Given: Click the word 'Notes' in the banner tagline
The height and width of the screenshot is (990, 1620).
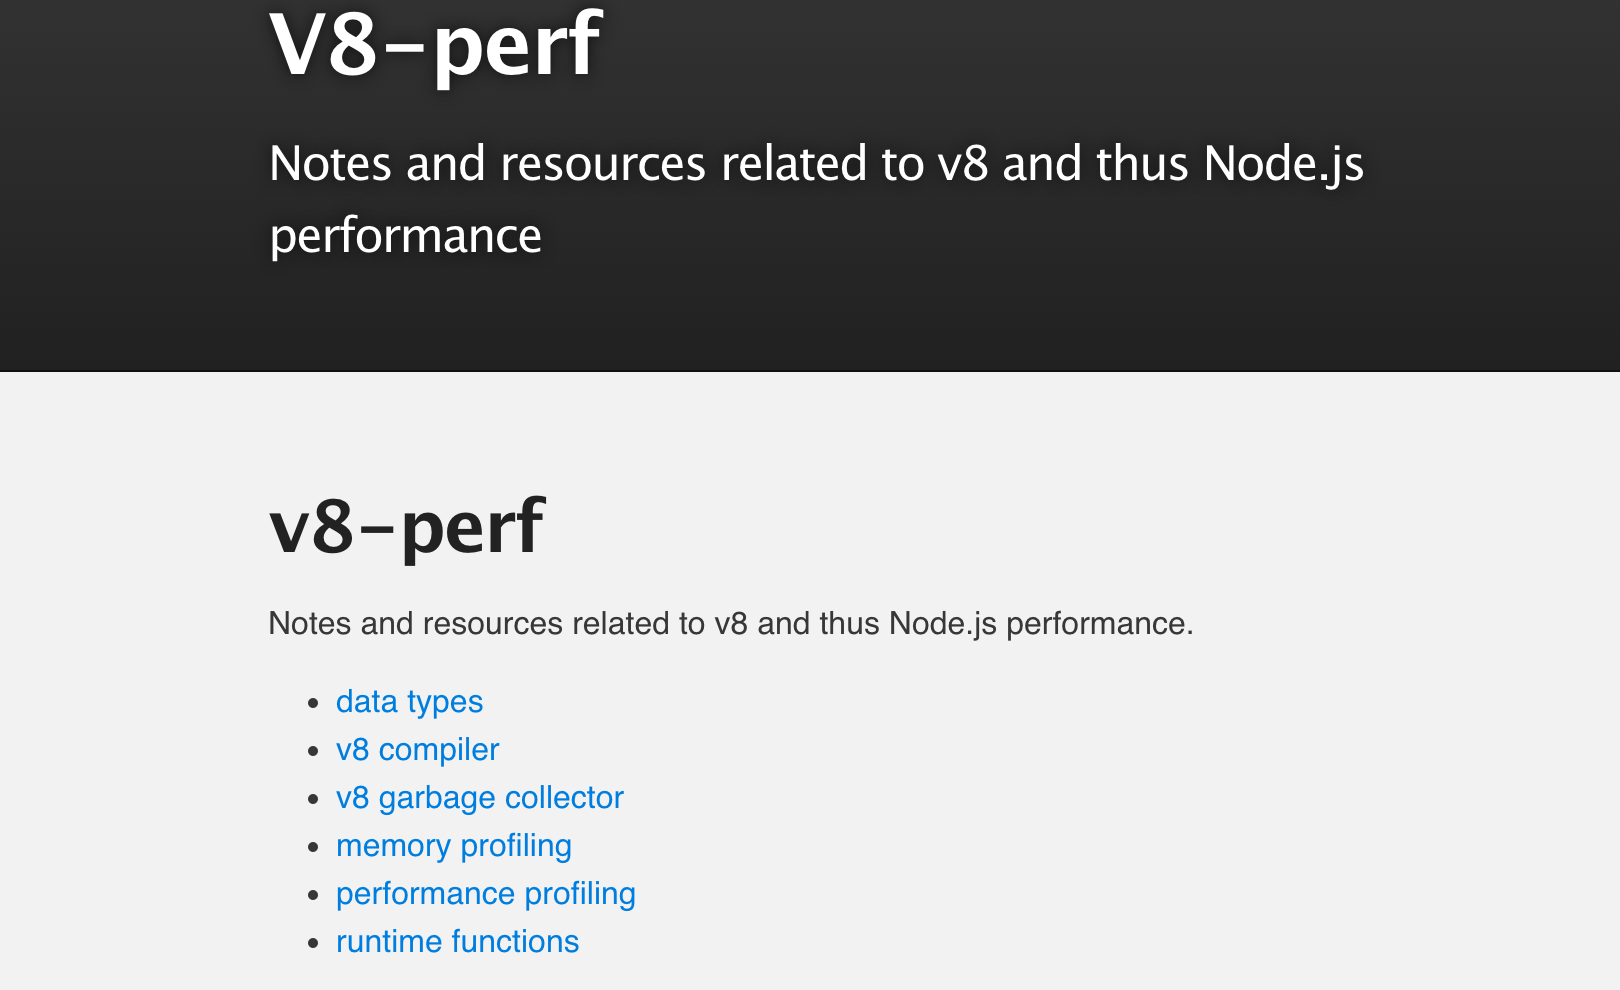Looking at the screenshot, I should click(329, 163).
